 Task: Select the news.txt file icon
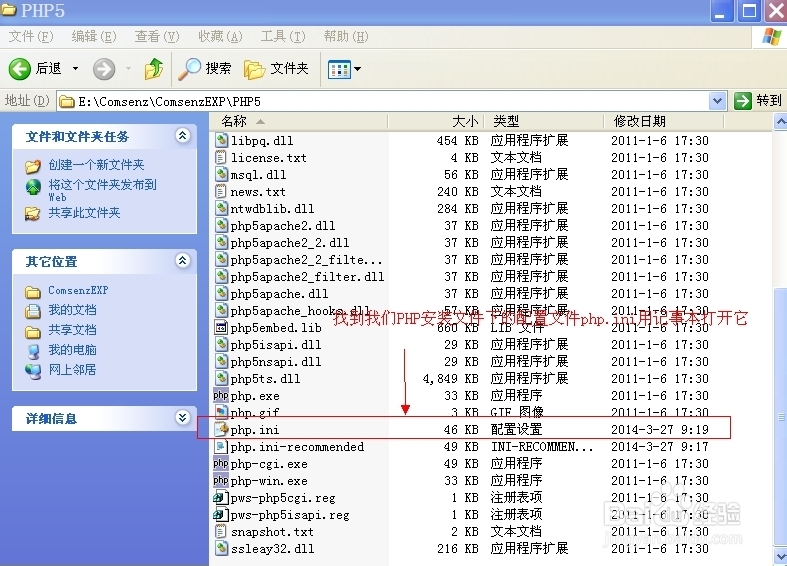[221, 192]
